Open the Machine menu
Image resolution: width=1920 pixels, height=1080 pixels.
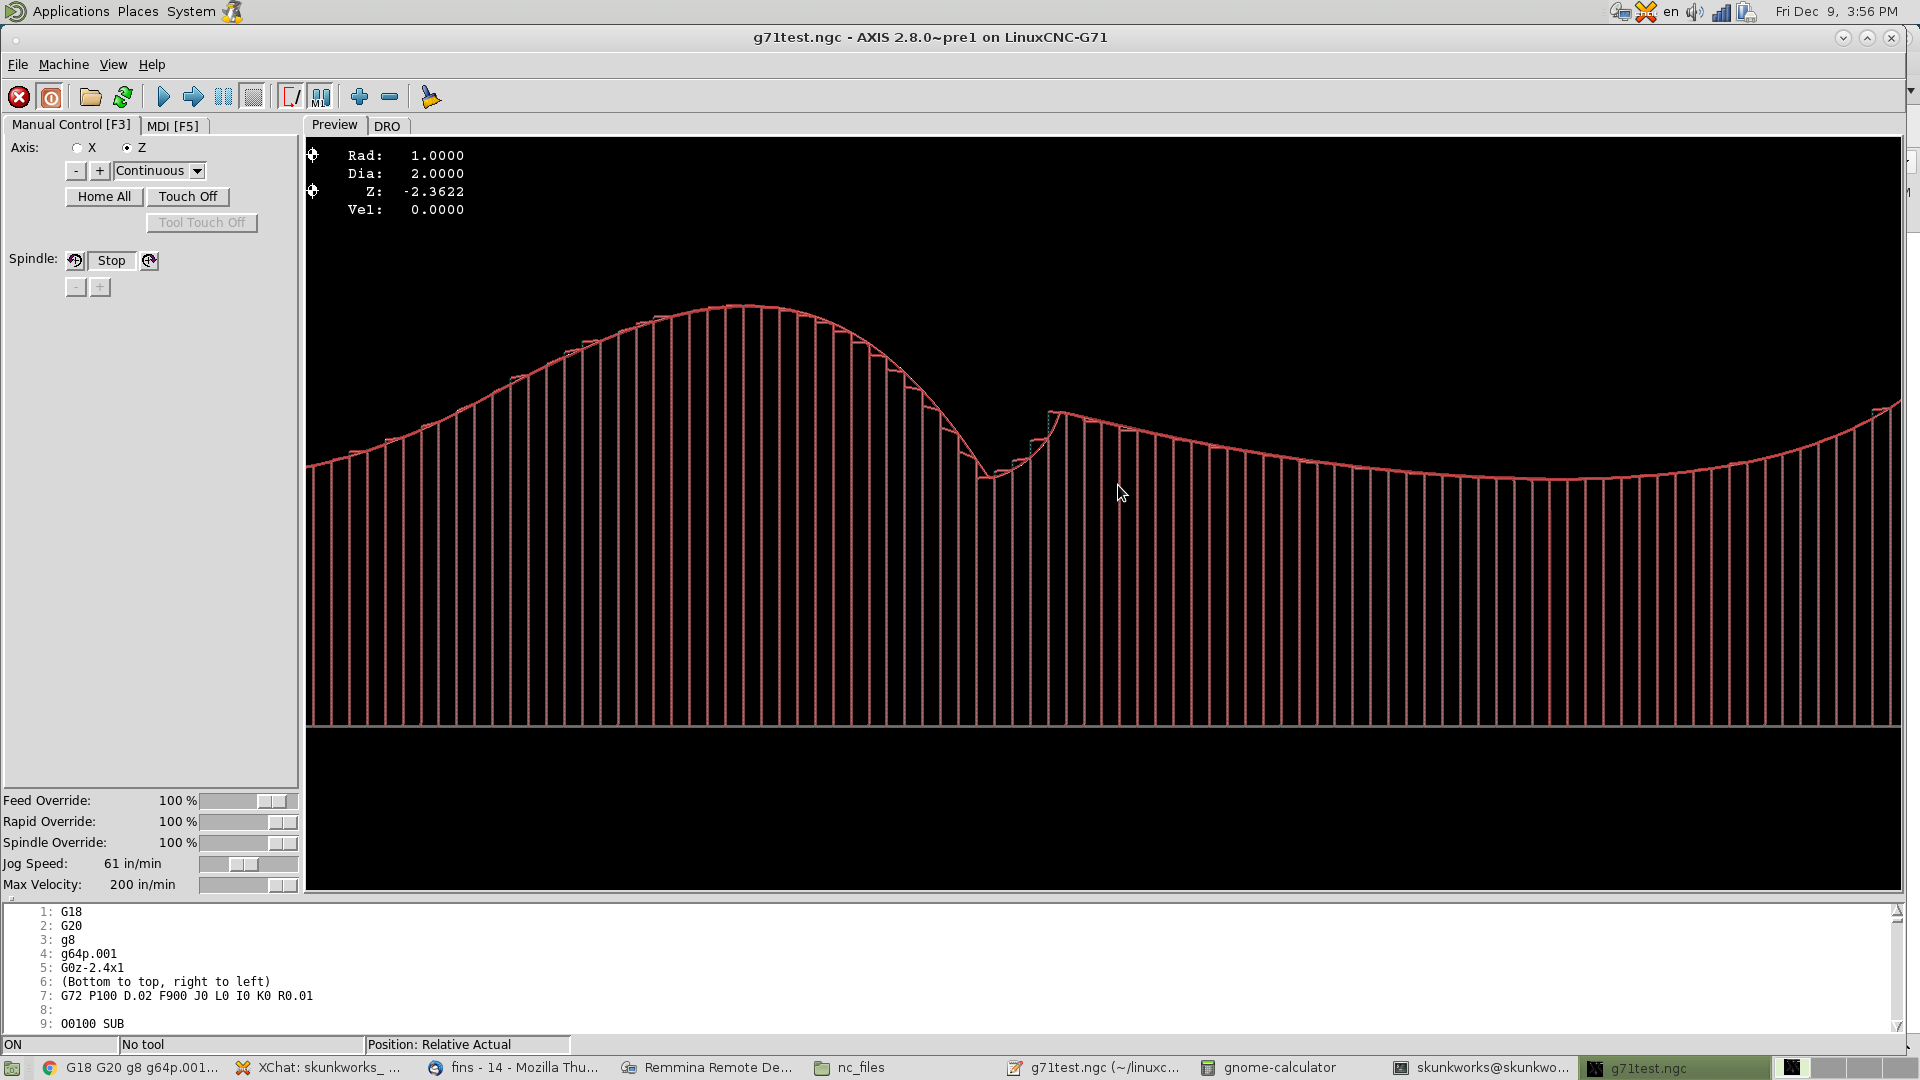(x=64, y=65)
